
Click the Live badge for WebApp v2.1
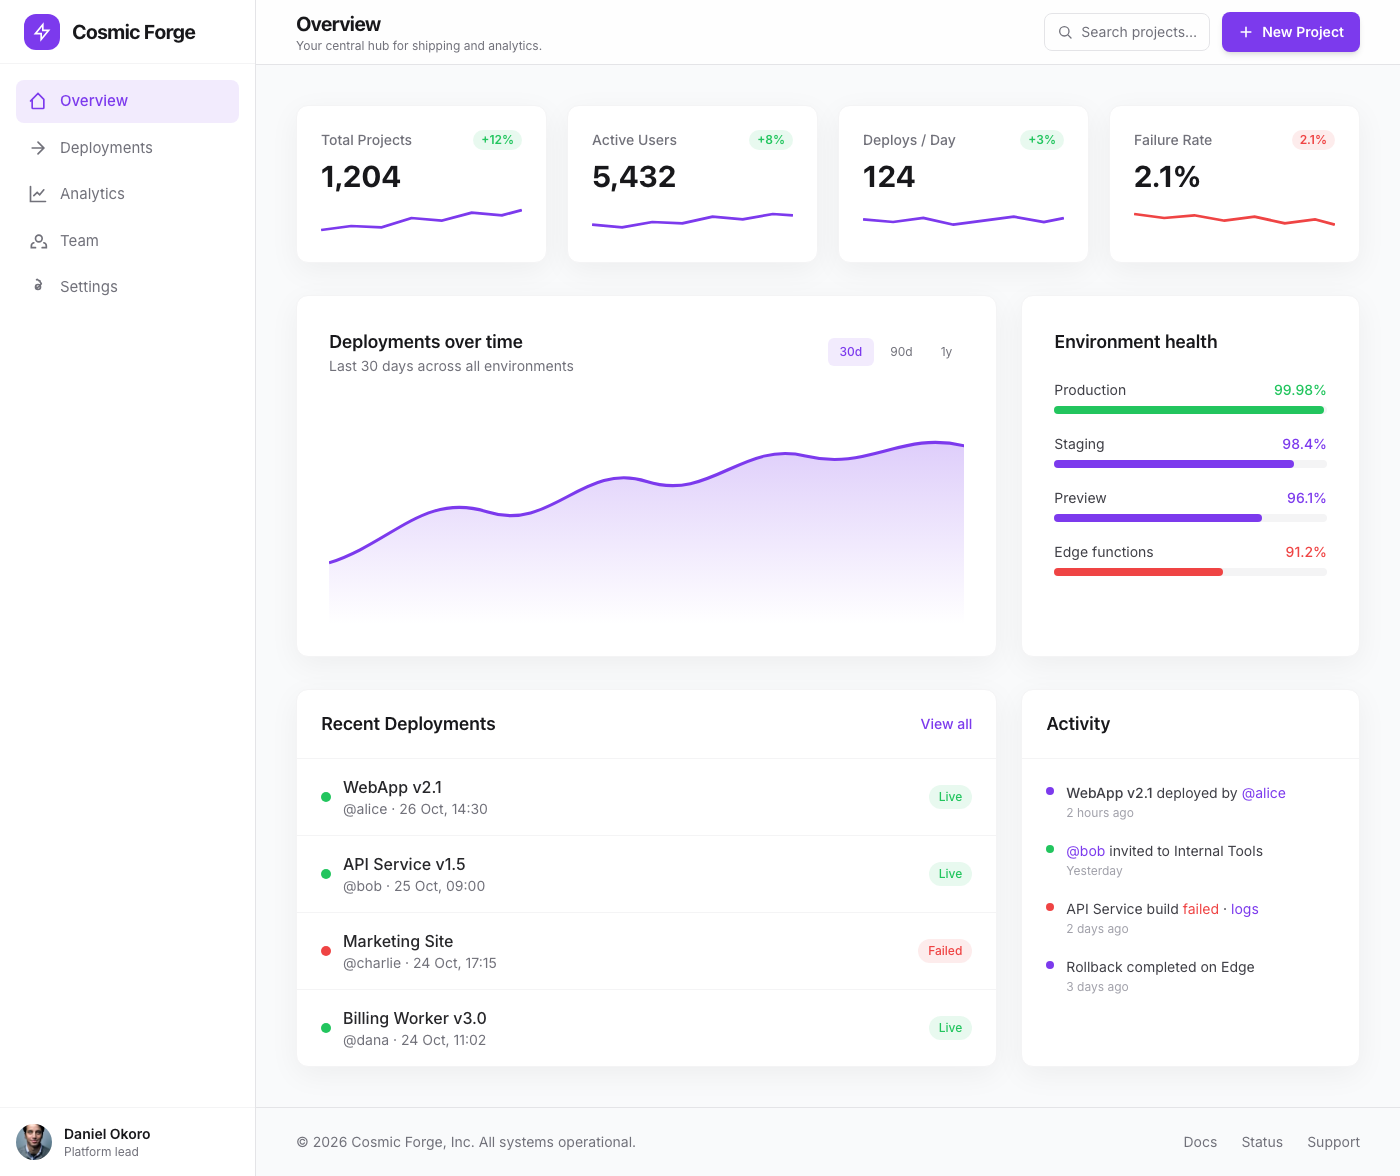click(x=950, y=797)
